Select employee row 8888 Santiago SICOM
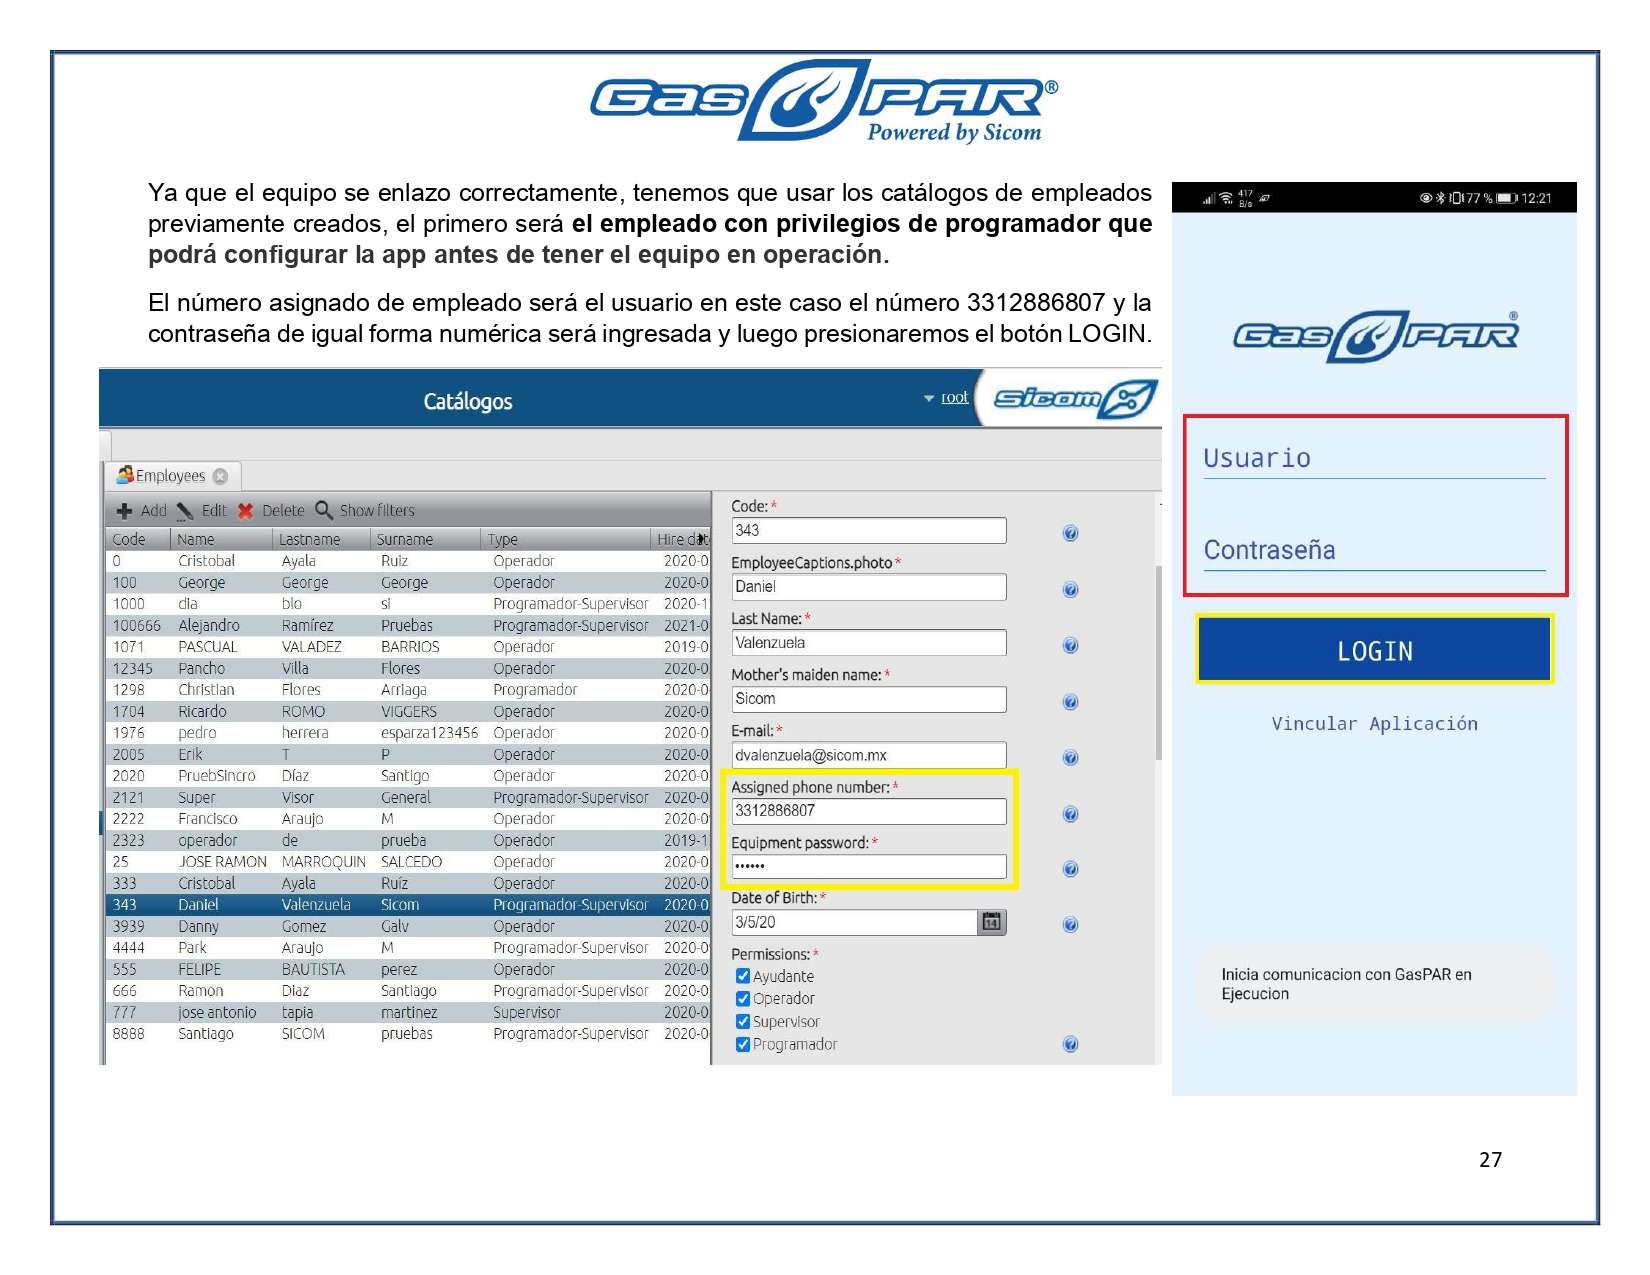The image size is (1650, 1275). coord(408,1034)
